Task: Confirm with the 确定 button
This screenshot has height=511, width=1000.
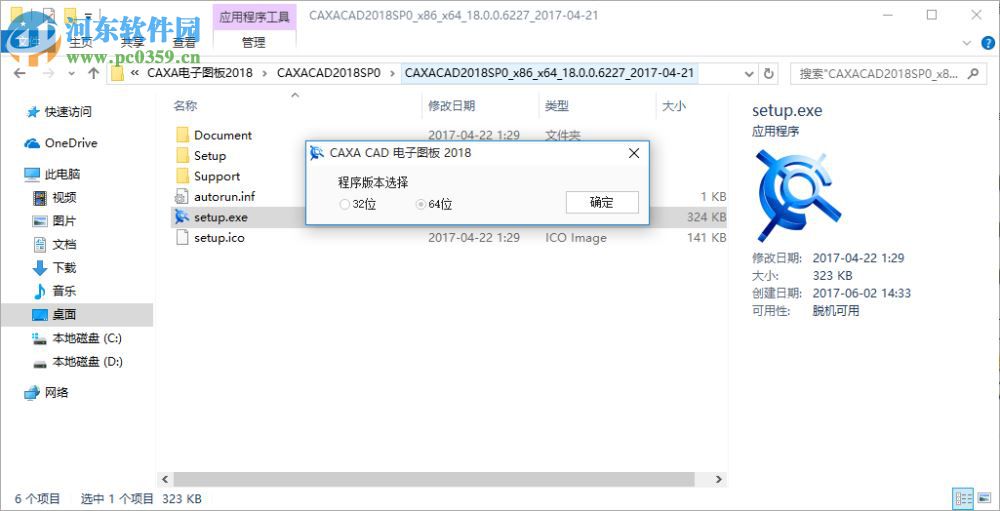Action: pos(601,203)
